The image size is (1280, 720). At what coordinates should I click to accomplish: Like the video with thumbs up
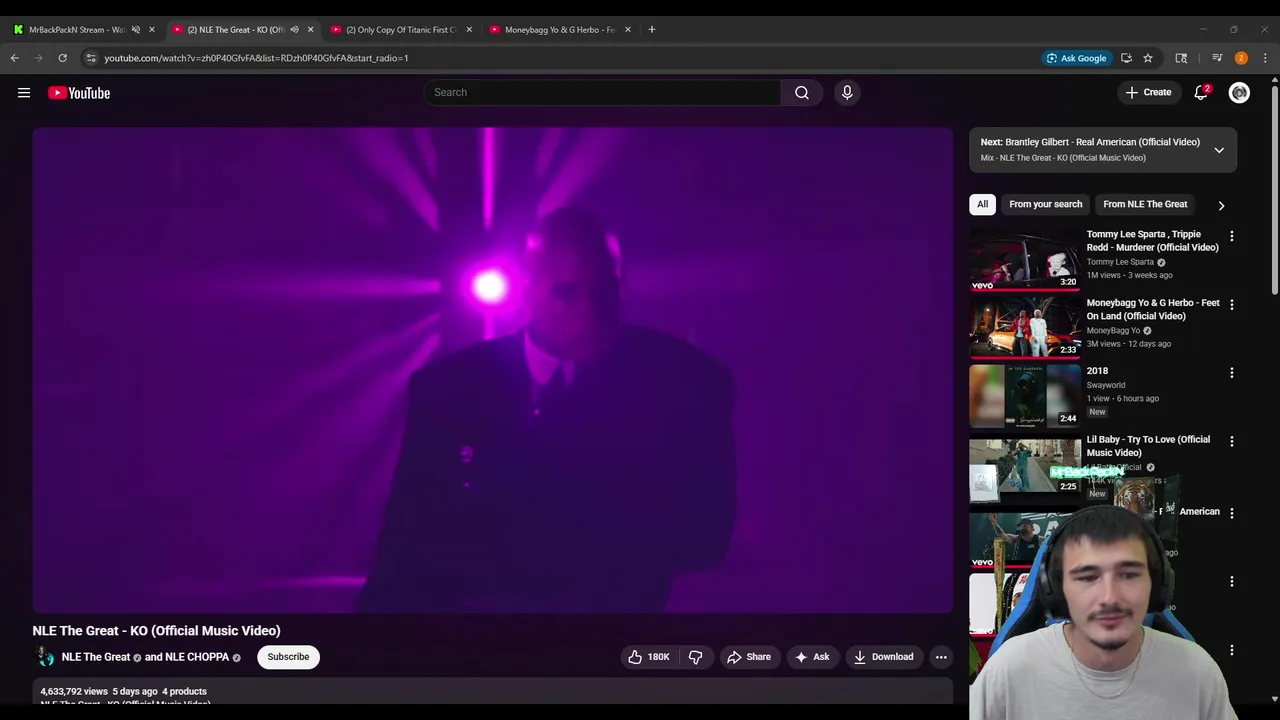coord(648,657)
